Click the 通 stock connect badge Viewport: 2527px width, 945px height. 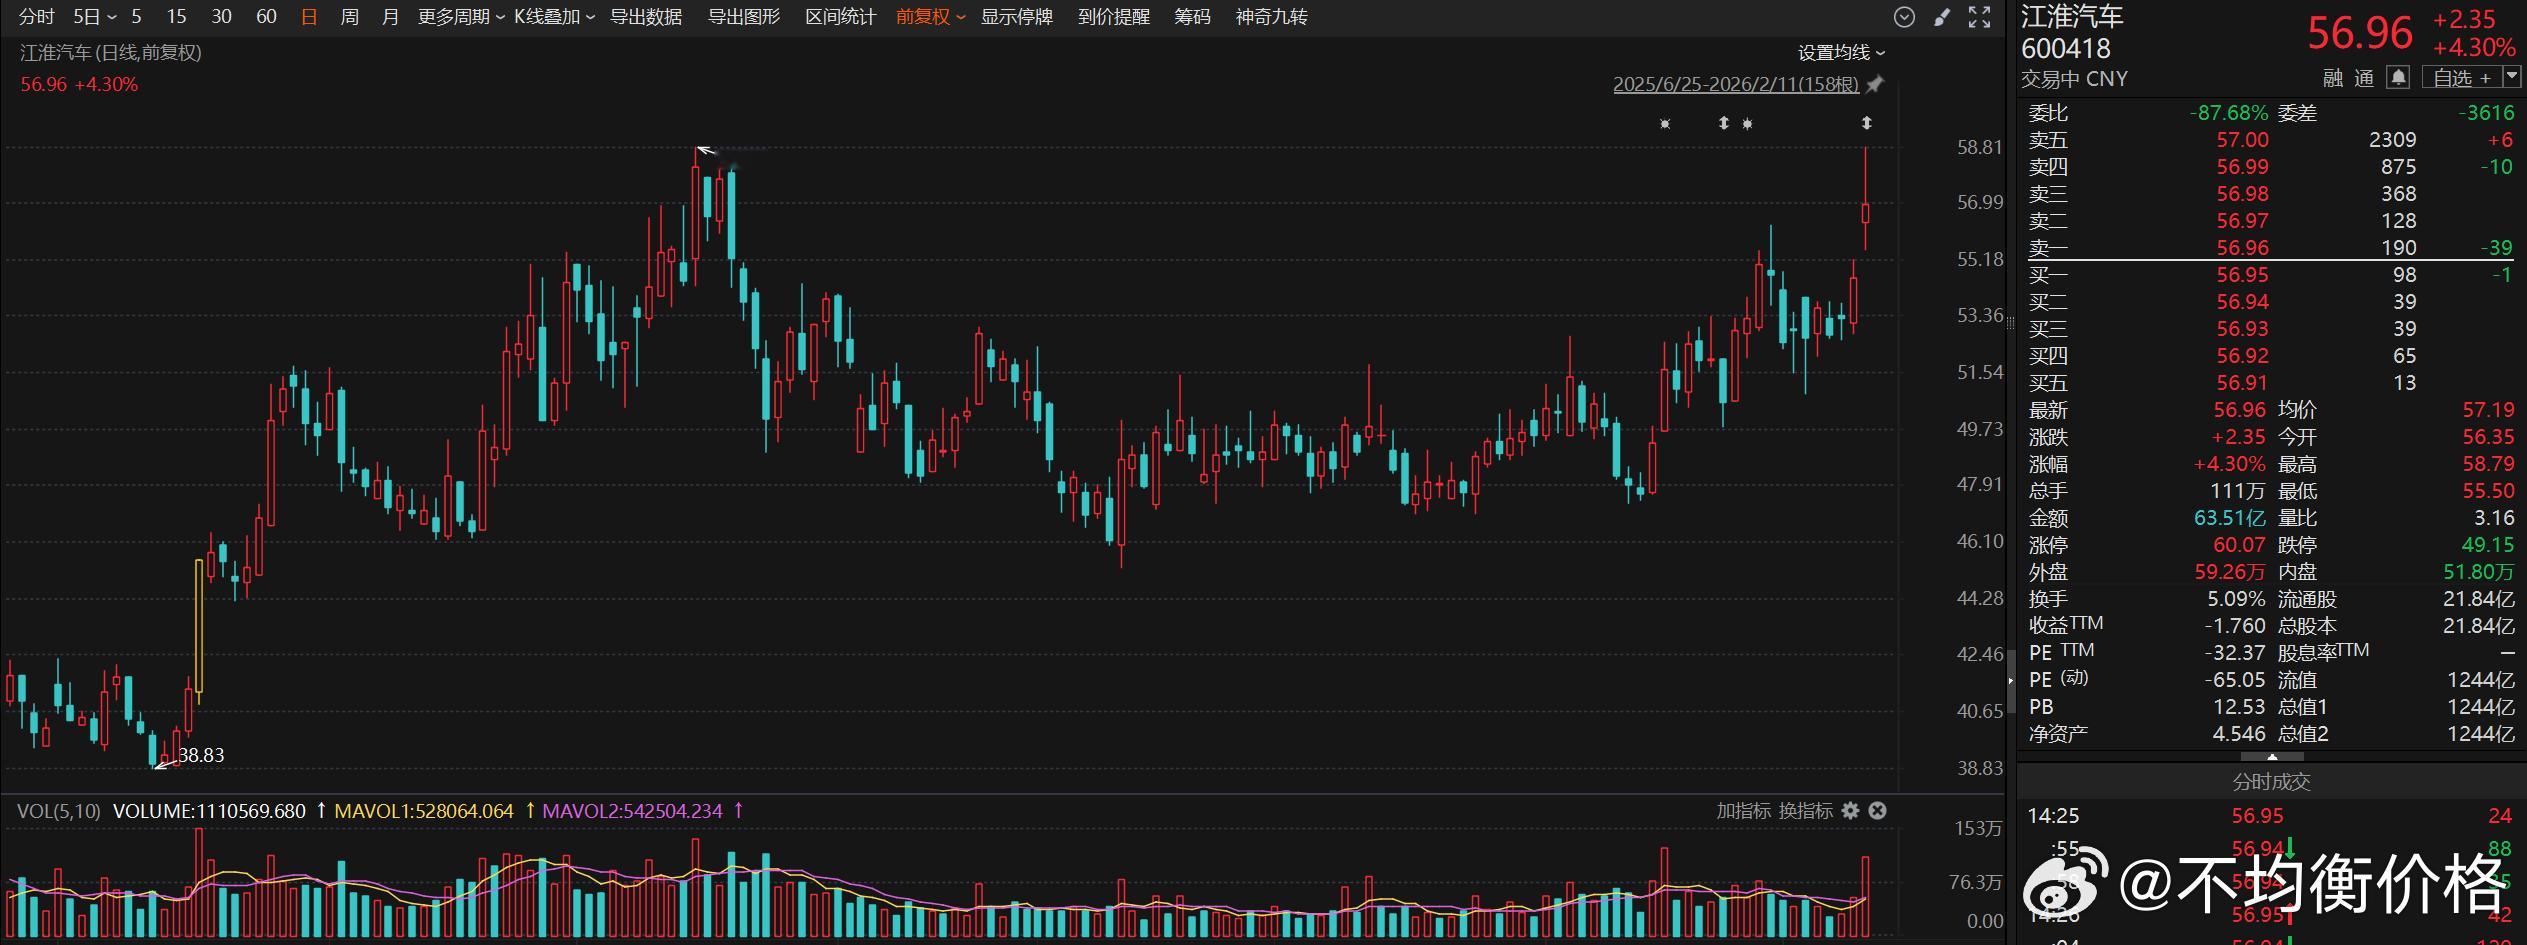2364,78
